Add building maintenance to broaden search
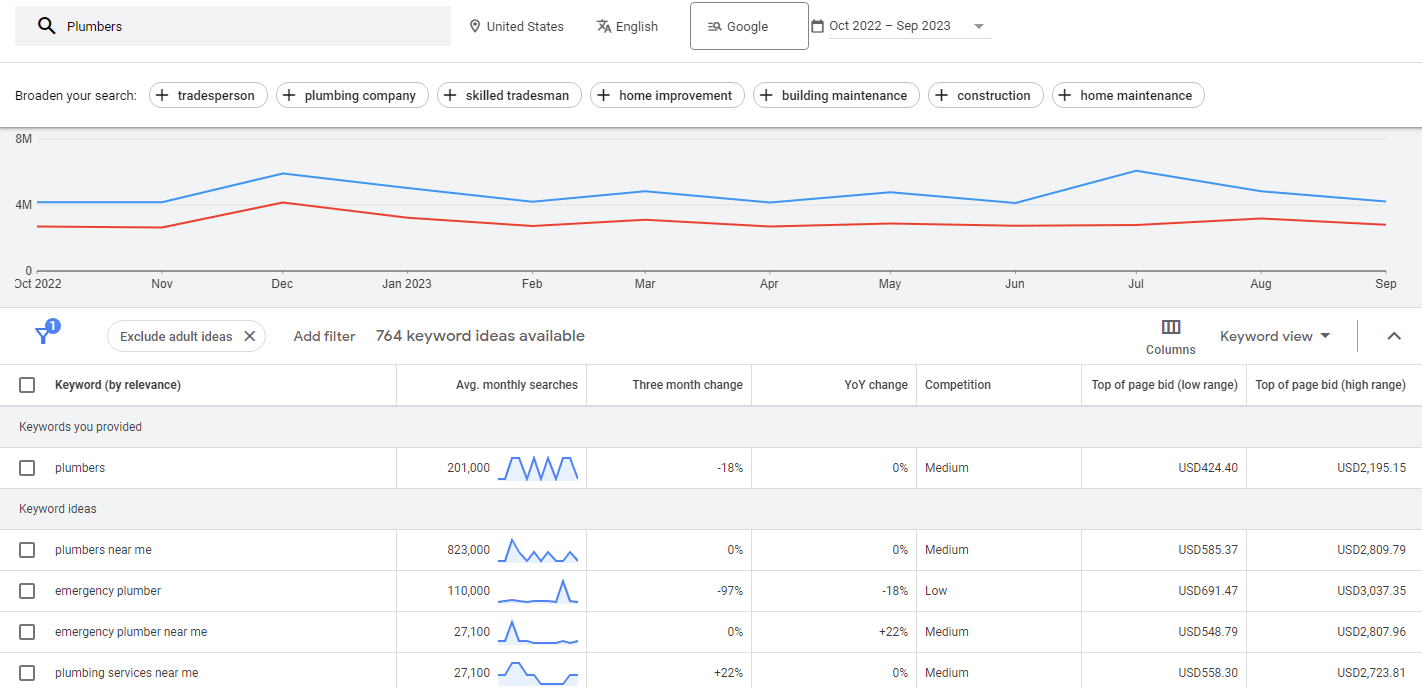 click(836, 95)
